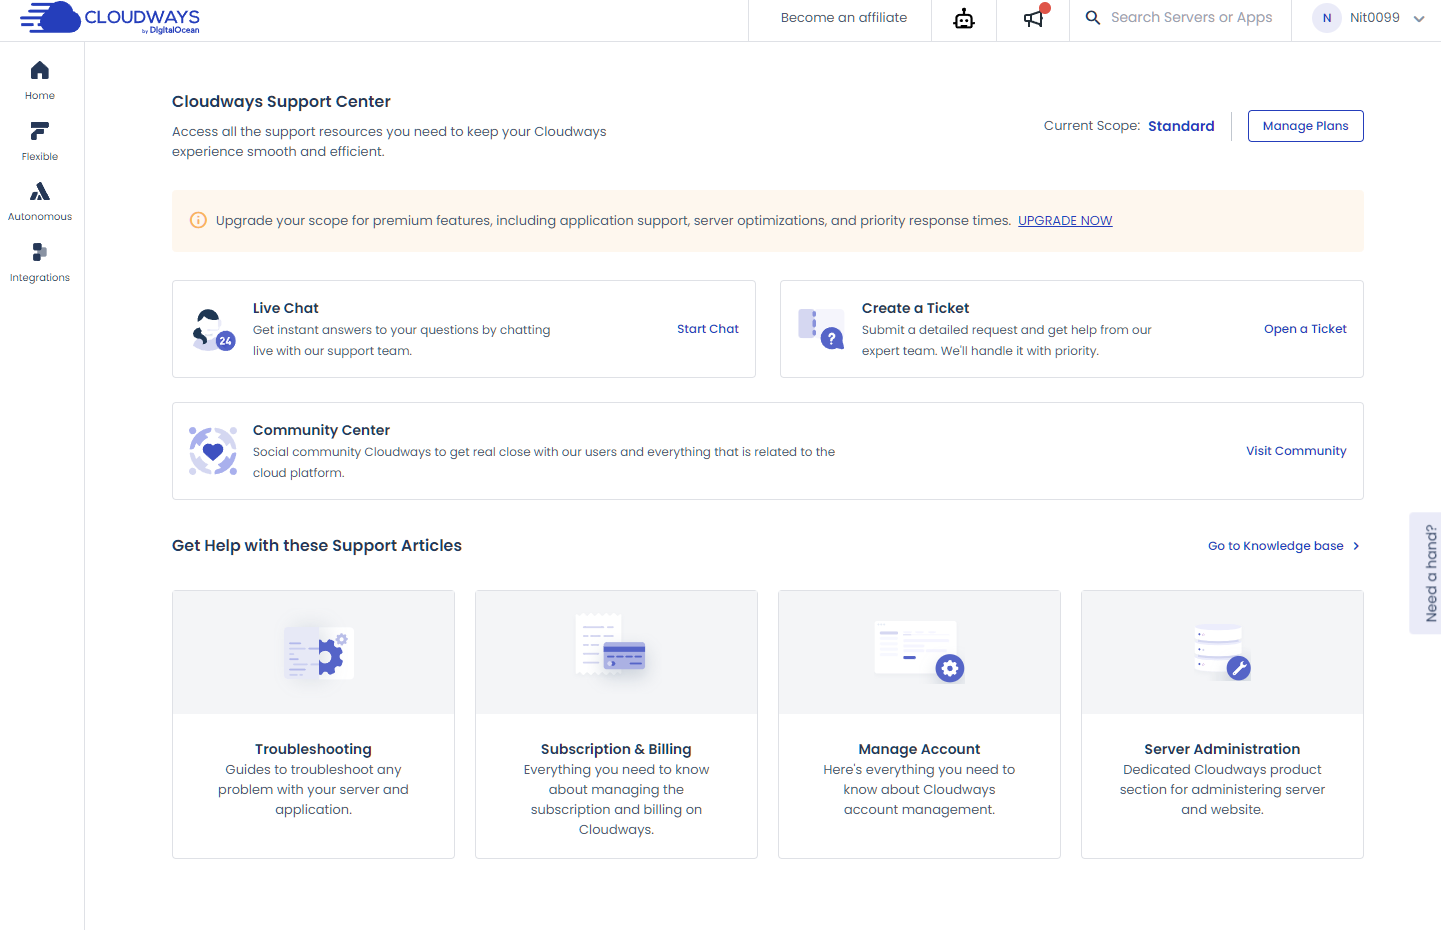This screenshot has height=930, width=1441.
Task: Click the search magnifier icon
Action: click(1093, 18)
